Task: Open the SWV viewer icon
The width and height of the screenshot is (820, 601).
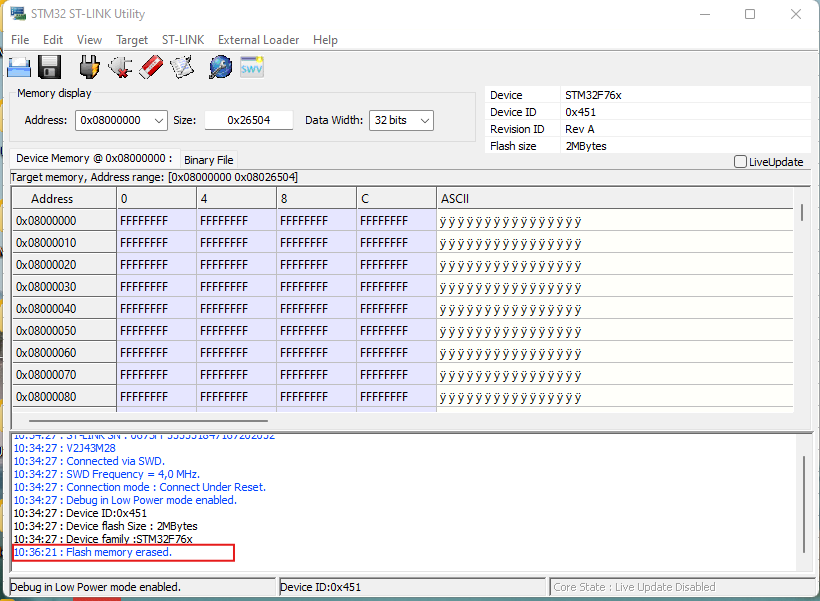Action: point(251,68)
